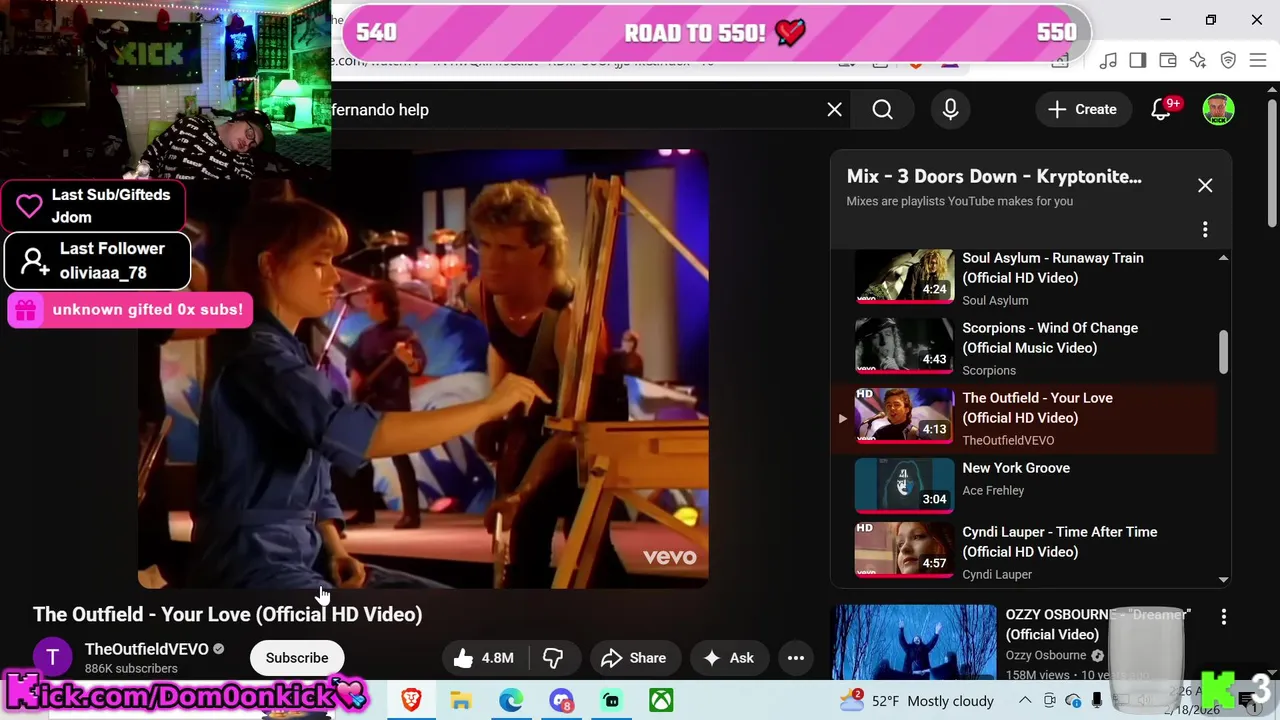Click the microphone icon in system tray
The height and width of the screenshot is (720, 1280).
tap(1097, 701)
